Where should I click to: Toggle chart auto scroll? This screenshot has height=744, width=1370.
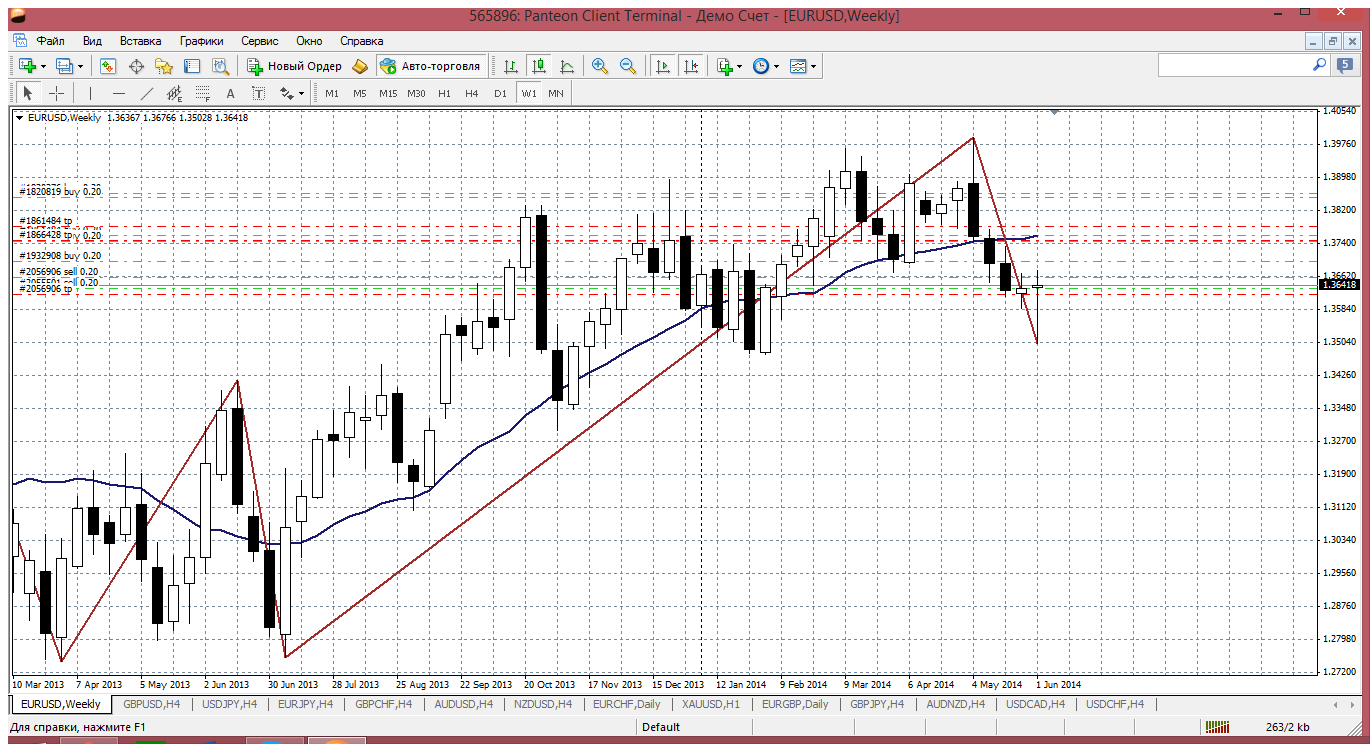click(x=662, y=66)
